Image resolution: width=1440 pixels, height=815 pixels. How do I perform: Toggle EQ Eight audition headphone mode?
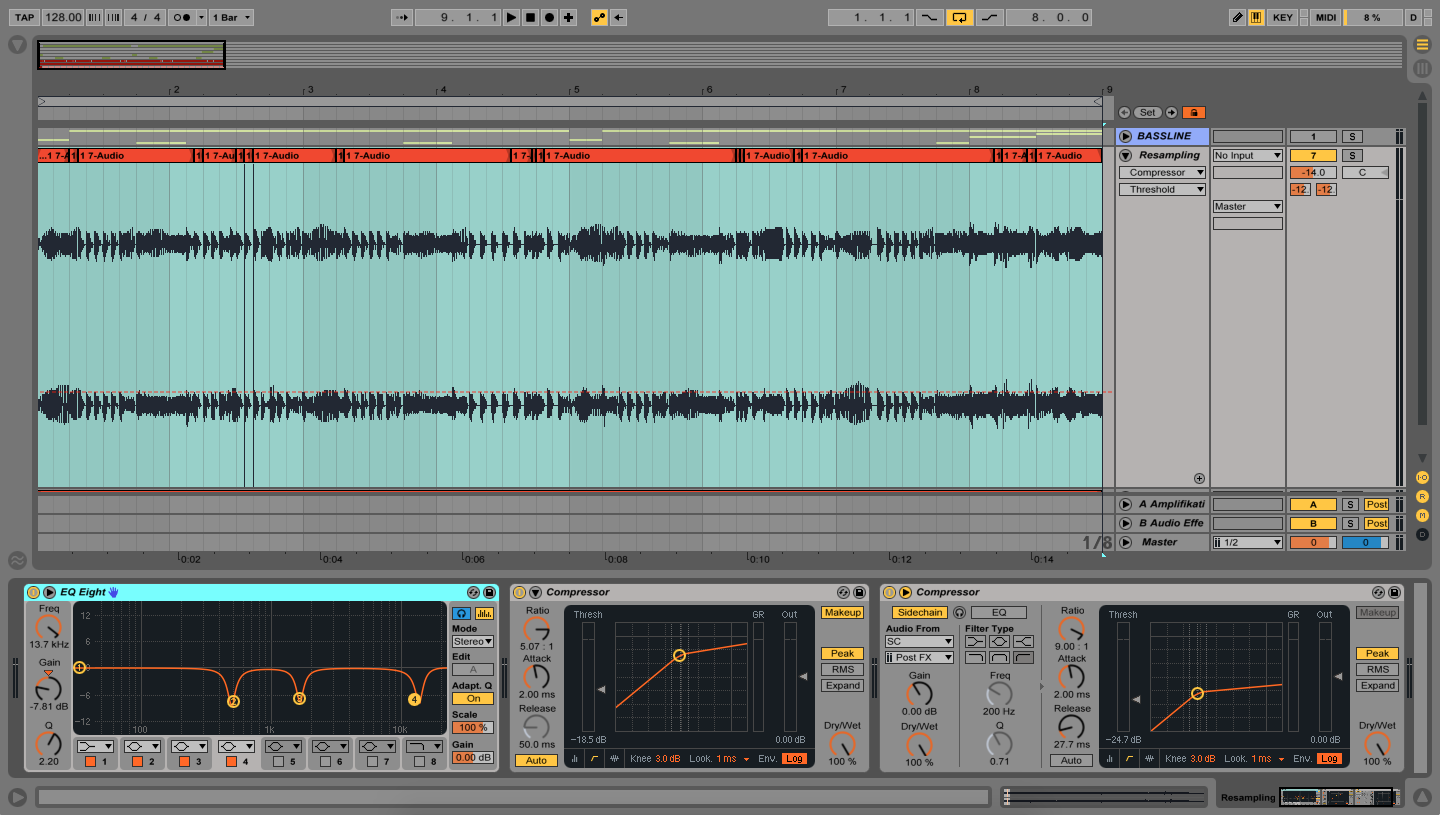(461, 613)
